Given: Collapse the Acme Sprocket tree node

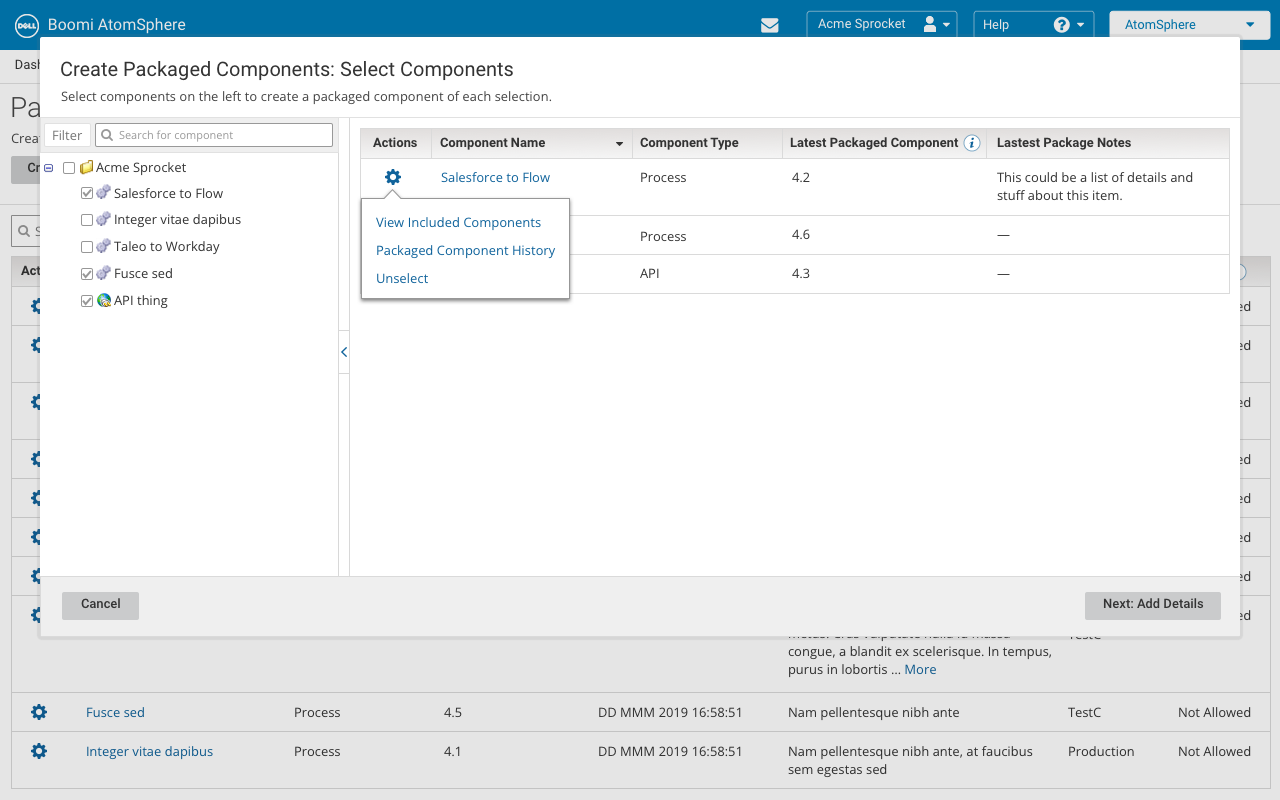Looking at the screenshot, I should (x=49, y=168).
